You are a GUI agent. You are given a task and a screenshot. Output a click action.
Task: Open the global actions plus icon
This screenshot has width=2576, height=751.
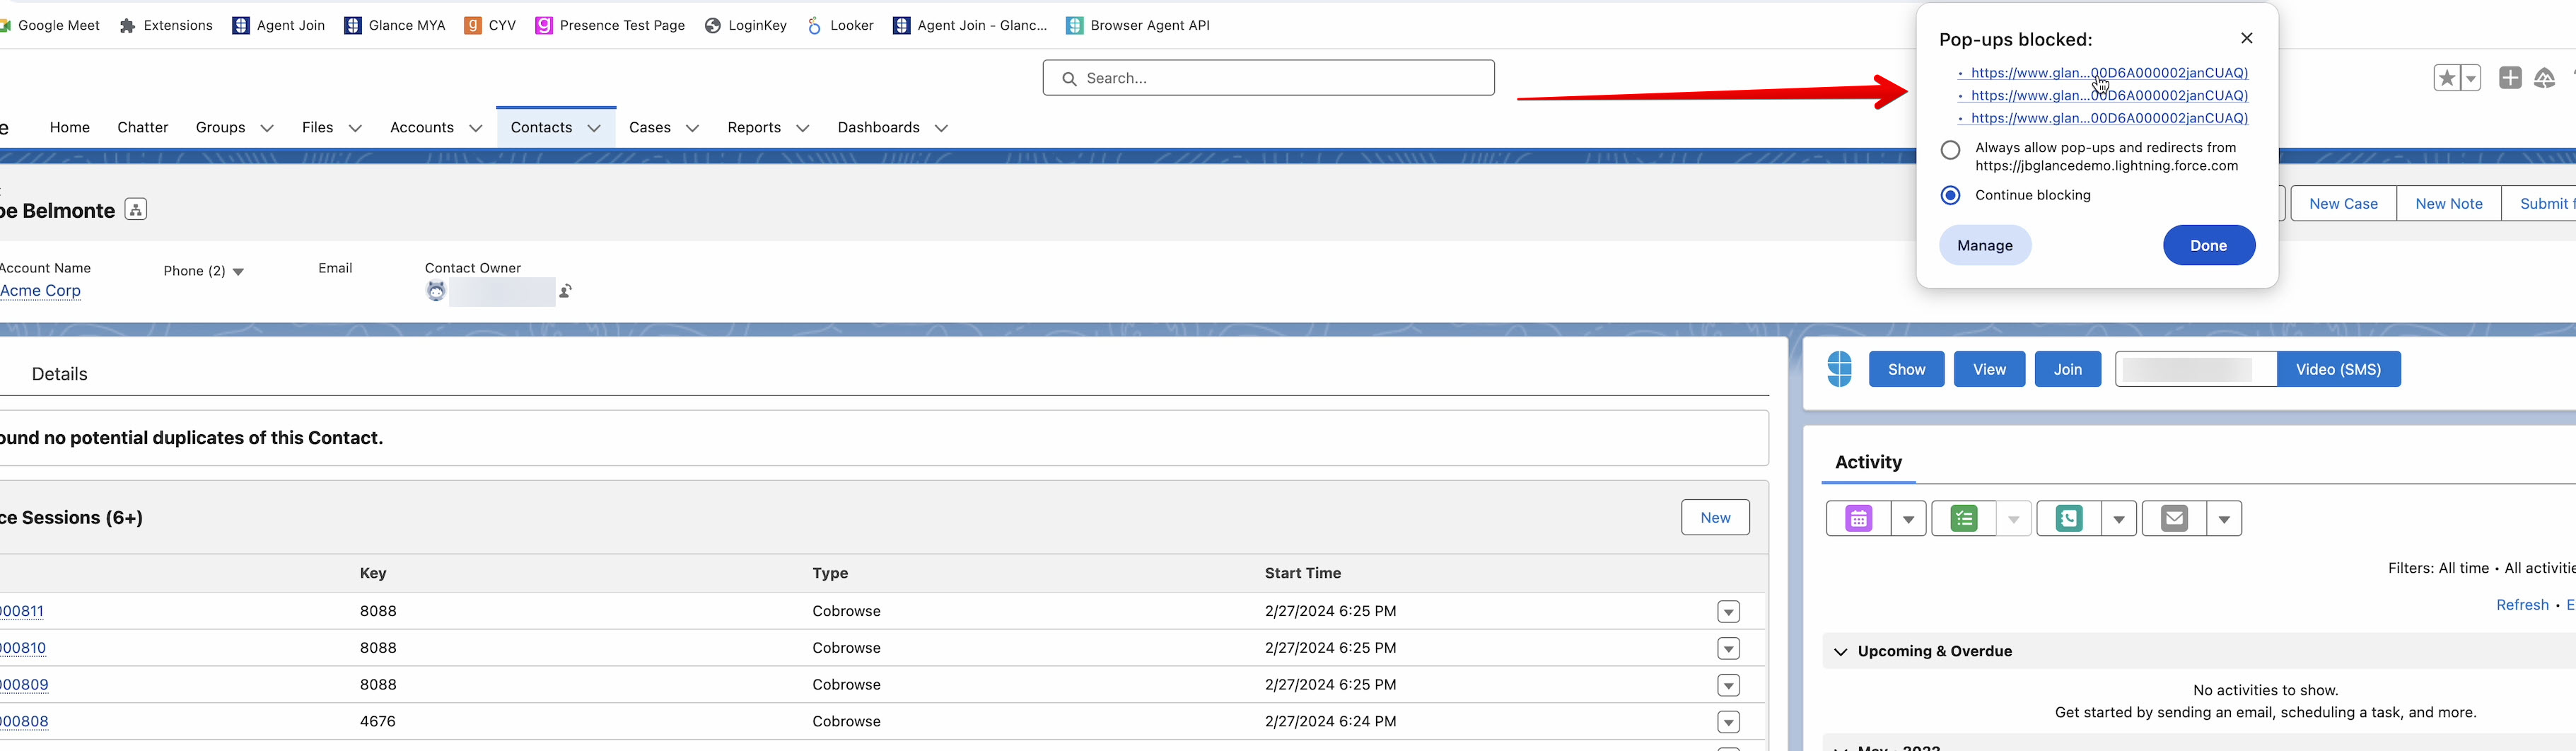[2509, 78]
